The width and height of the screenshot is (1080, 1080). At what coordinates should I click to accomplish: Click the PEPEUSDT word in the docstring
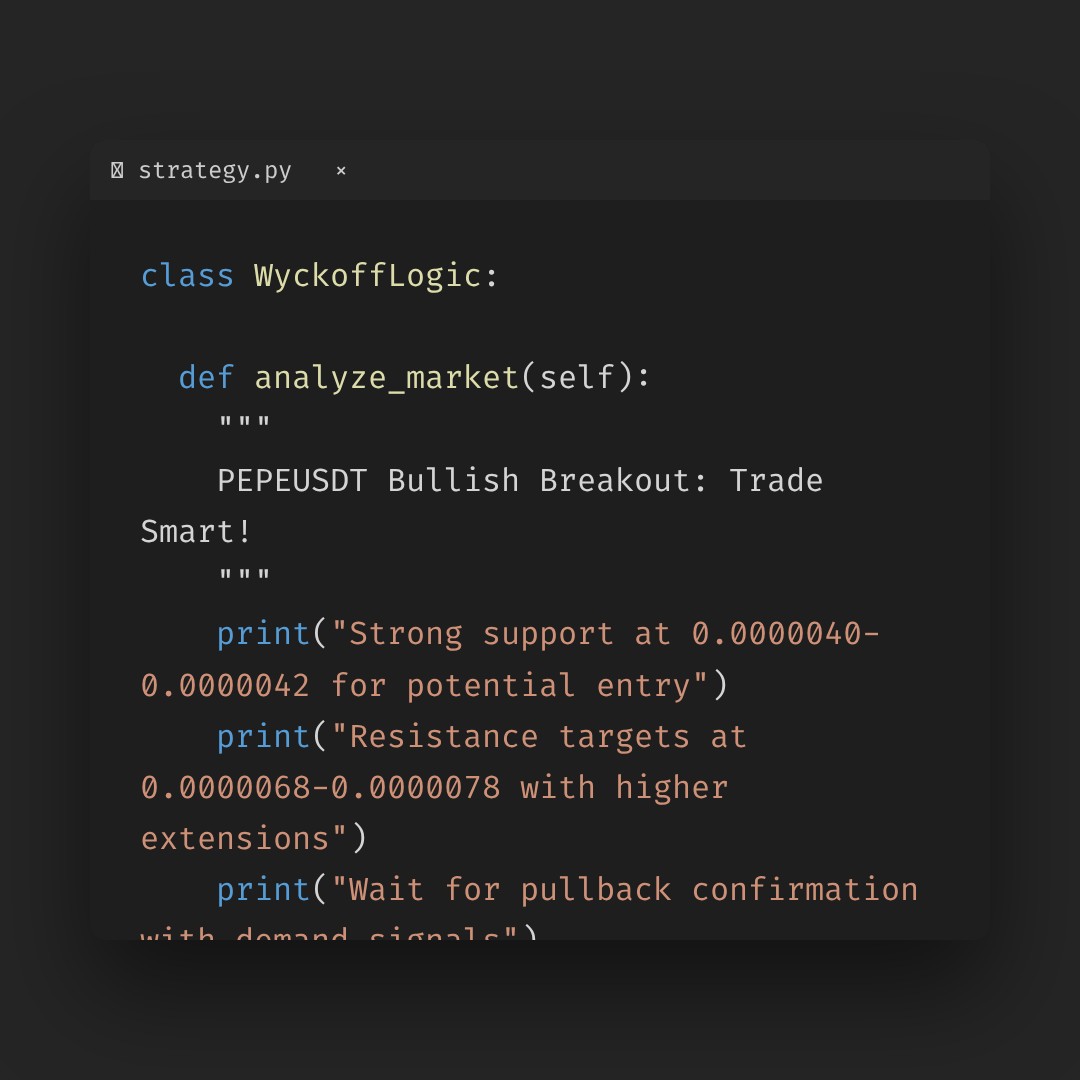292,481
